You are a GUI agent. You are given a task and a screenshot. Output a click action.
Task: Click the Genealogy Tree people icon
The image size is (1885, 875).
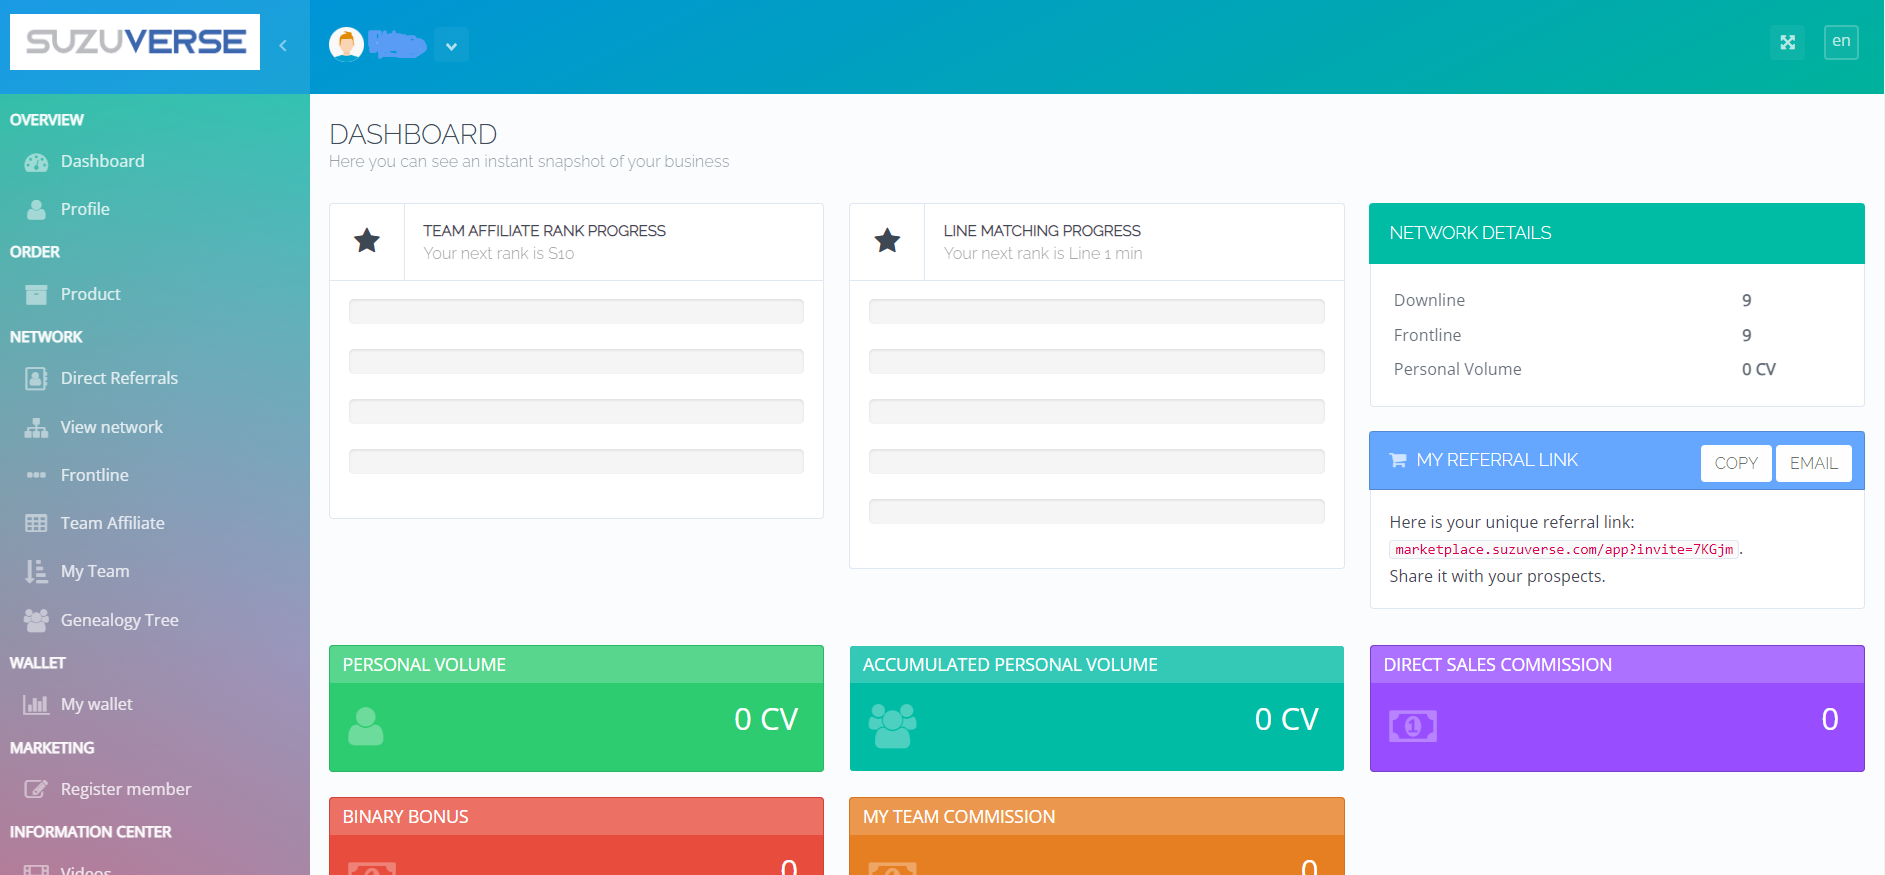pos(36,620)
